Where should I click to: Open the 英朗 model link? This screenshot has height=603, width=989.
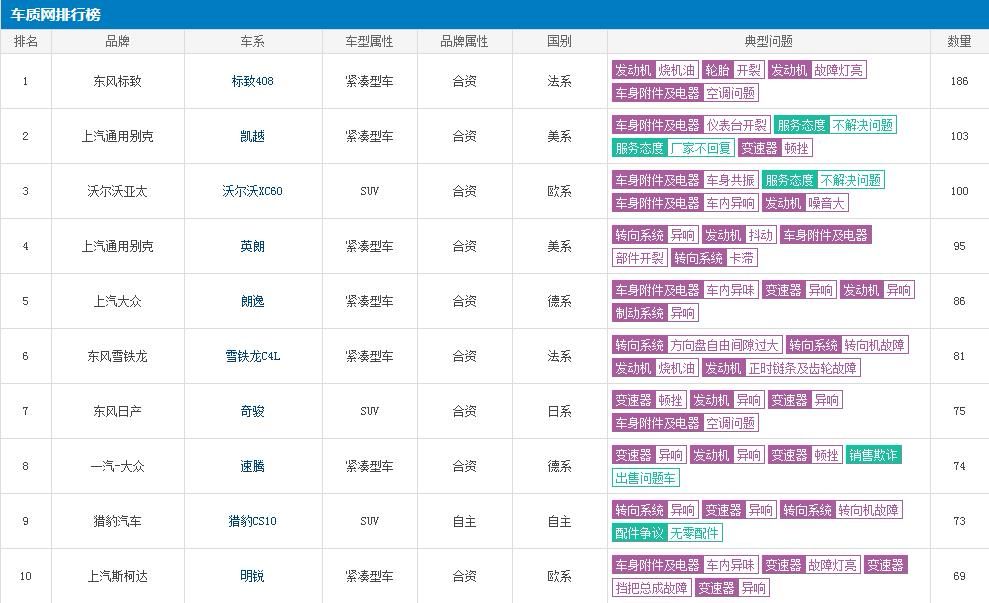251,246
